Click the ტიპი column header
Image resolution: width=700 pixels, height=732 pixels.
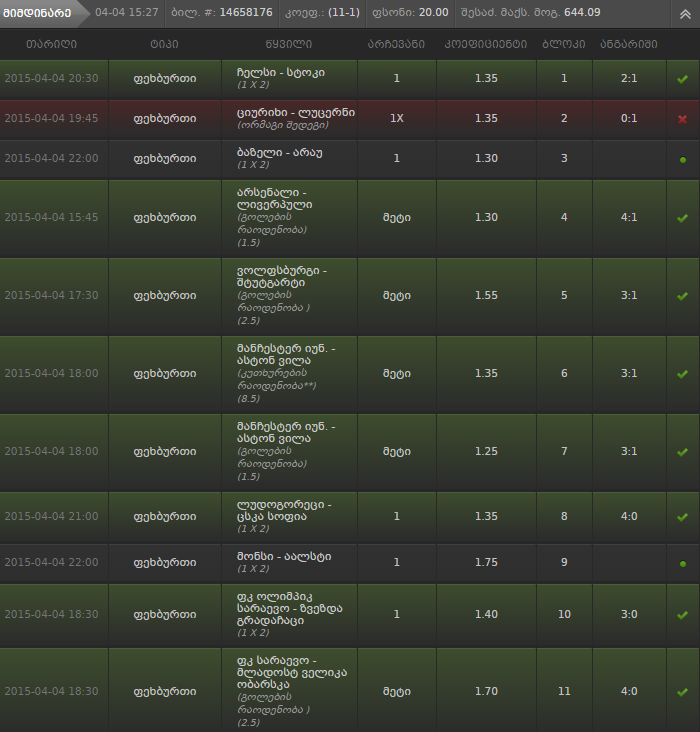click(164, 44)
